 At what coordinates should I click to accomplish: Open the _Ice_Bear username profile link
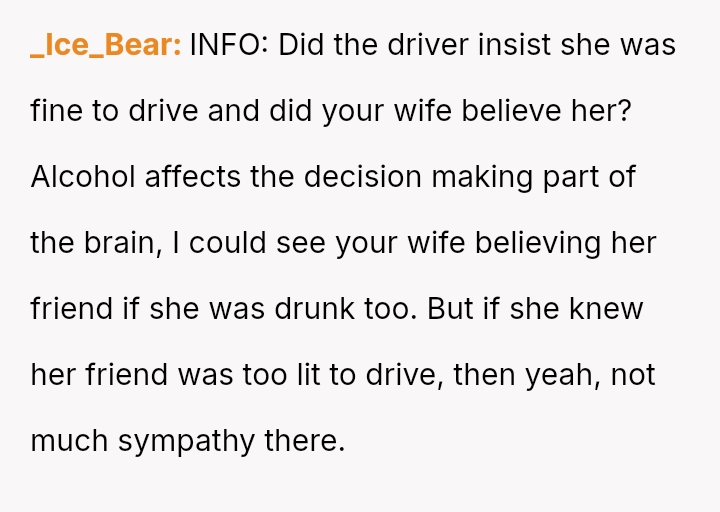coord(105,45)
